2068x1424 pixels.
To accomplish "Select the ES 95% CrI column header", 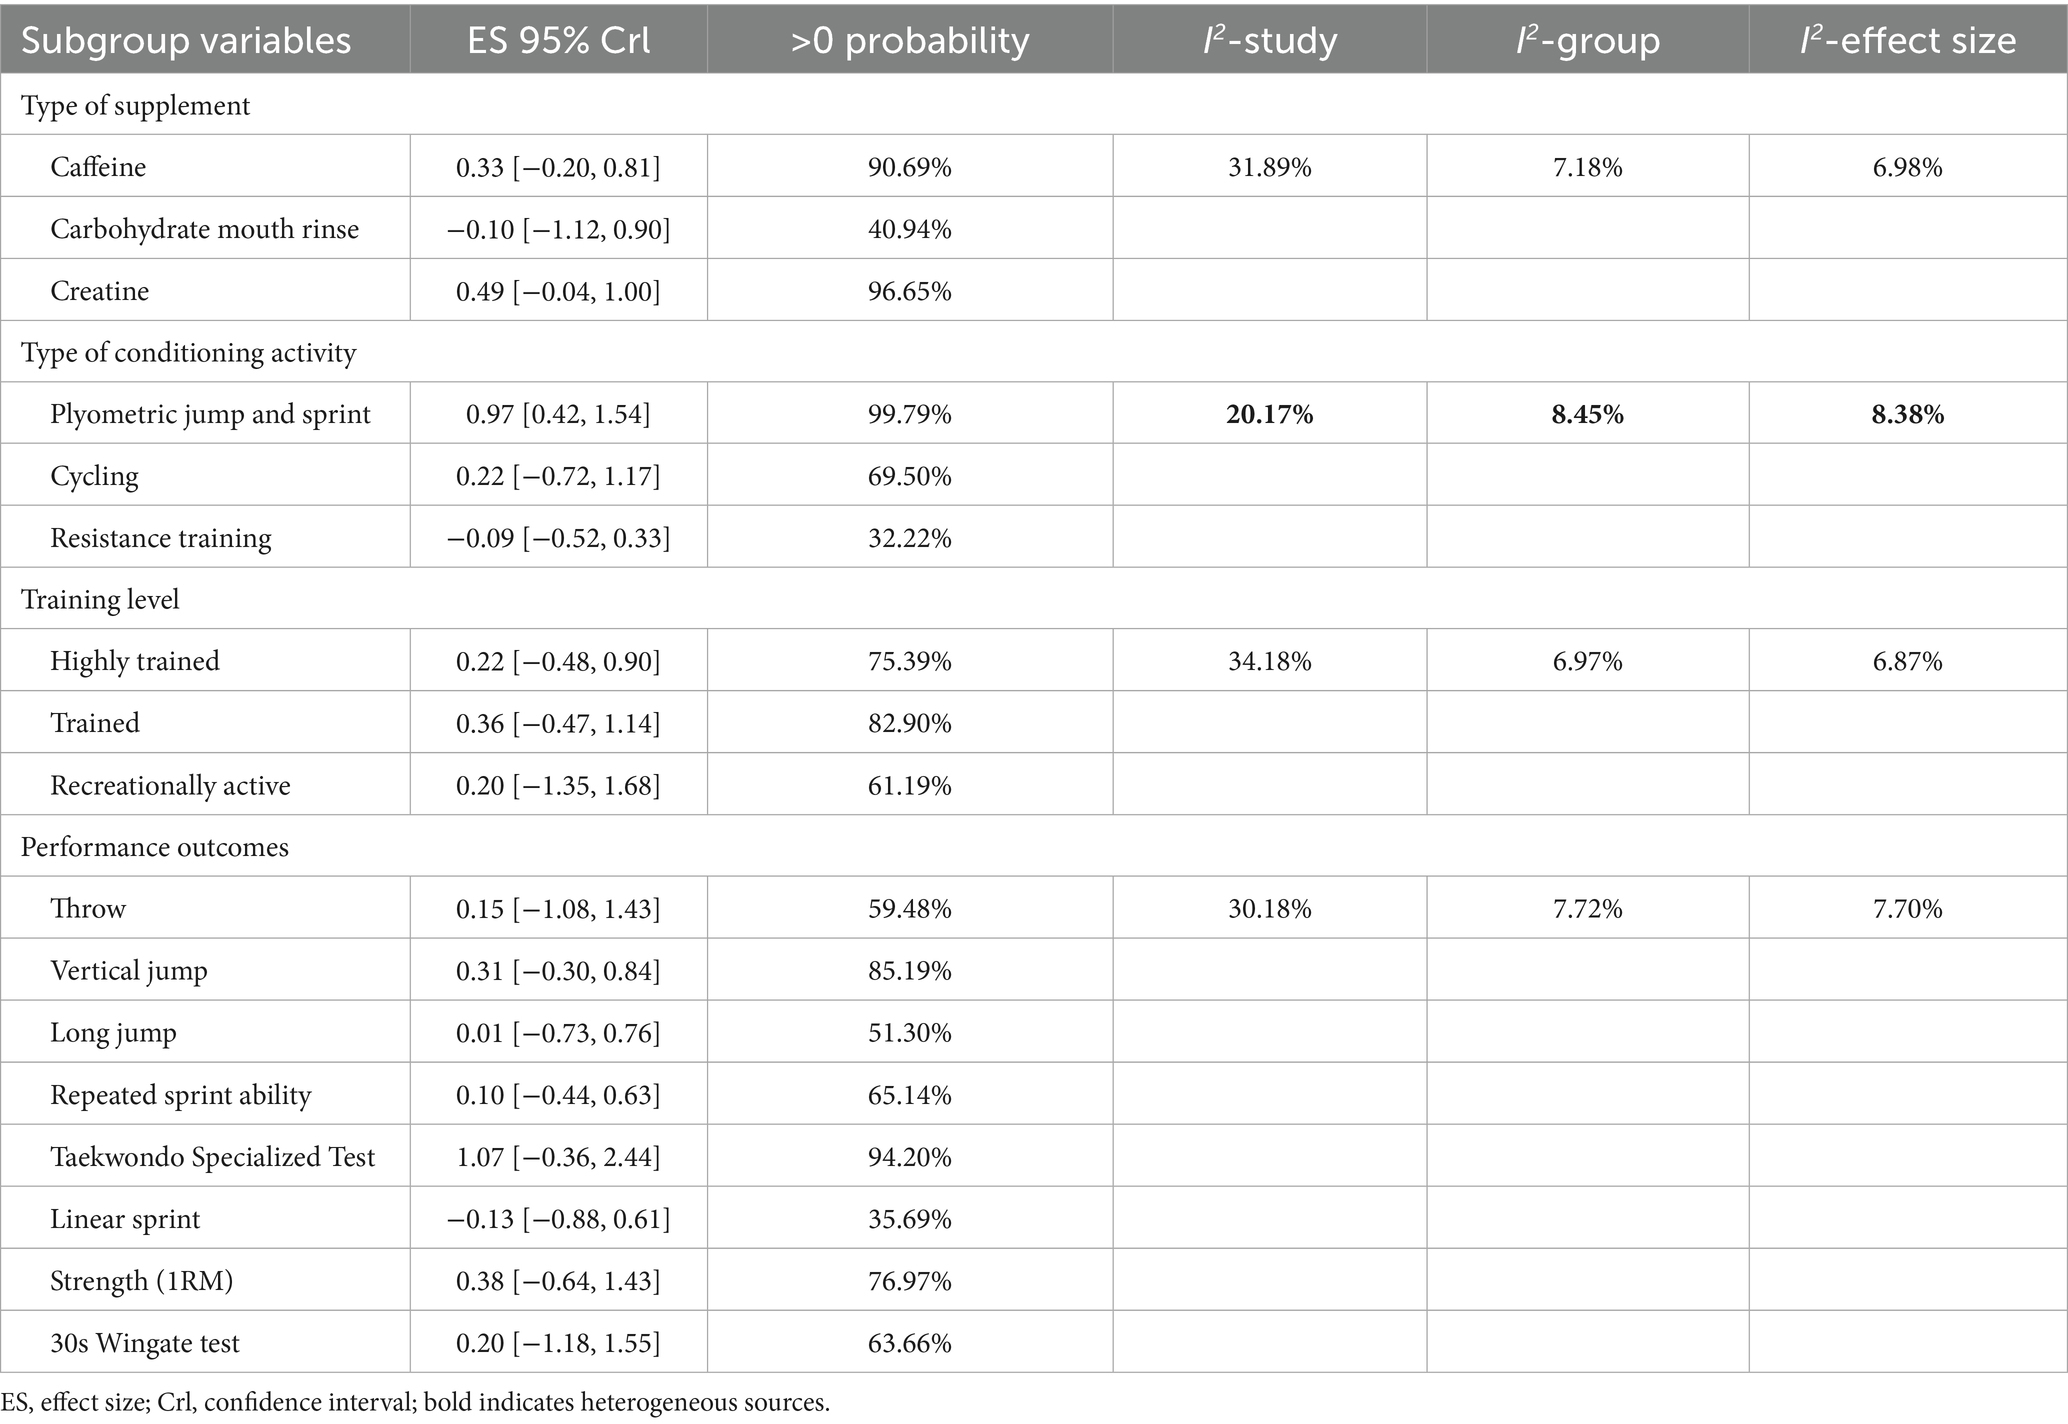I will pyautogui.click(x=559, y=41).
